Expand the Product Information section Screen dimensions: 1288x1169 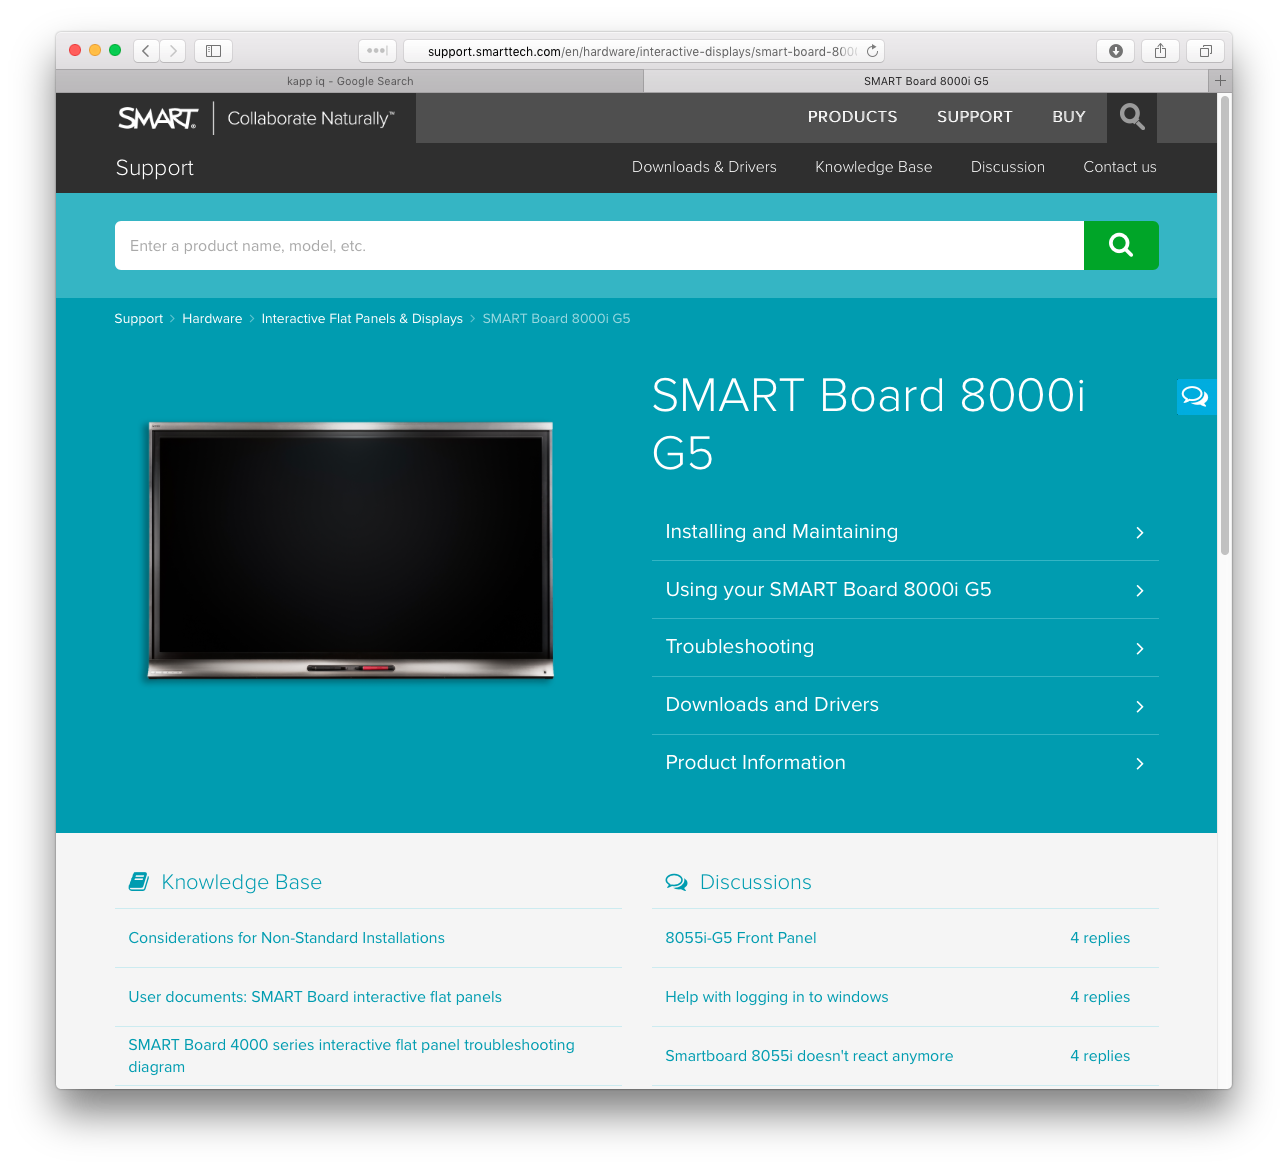click(904, 763)
